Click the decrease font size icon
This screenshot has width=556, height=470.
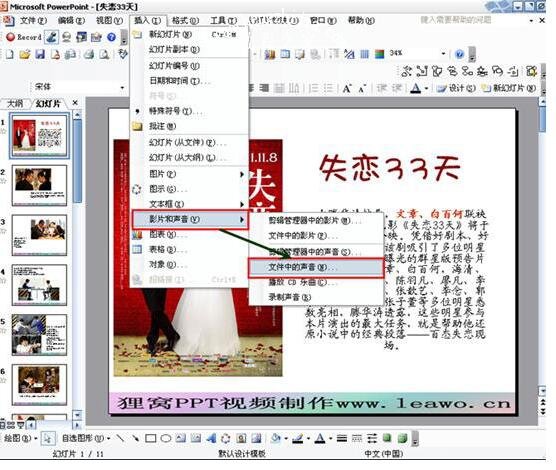point(361,88)
